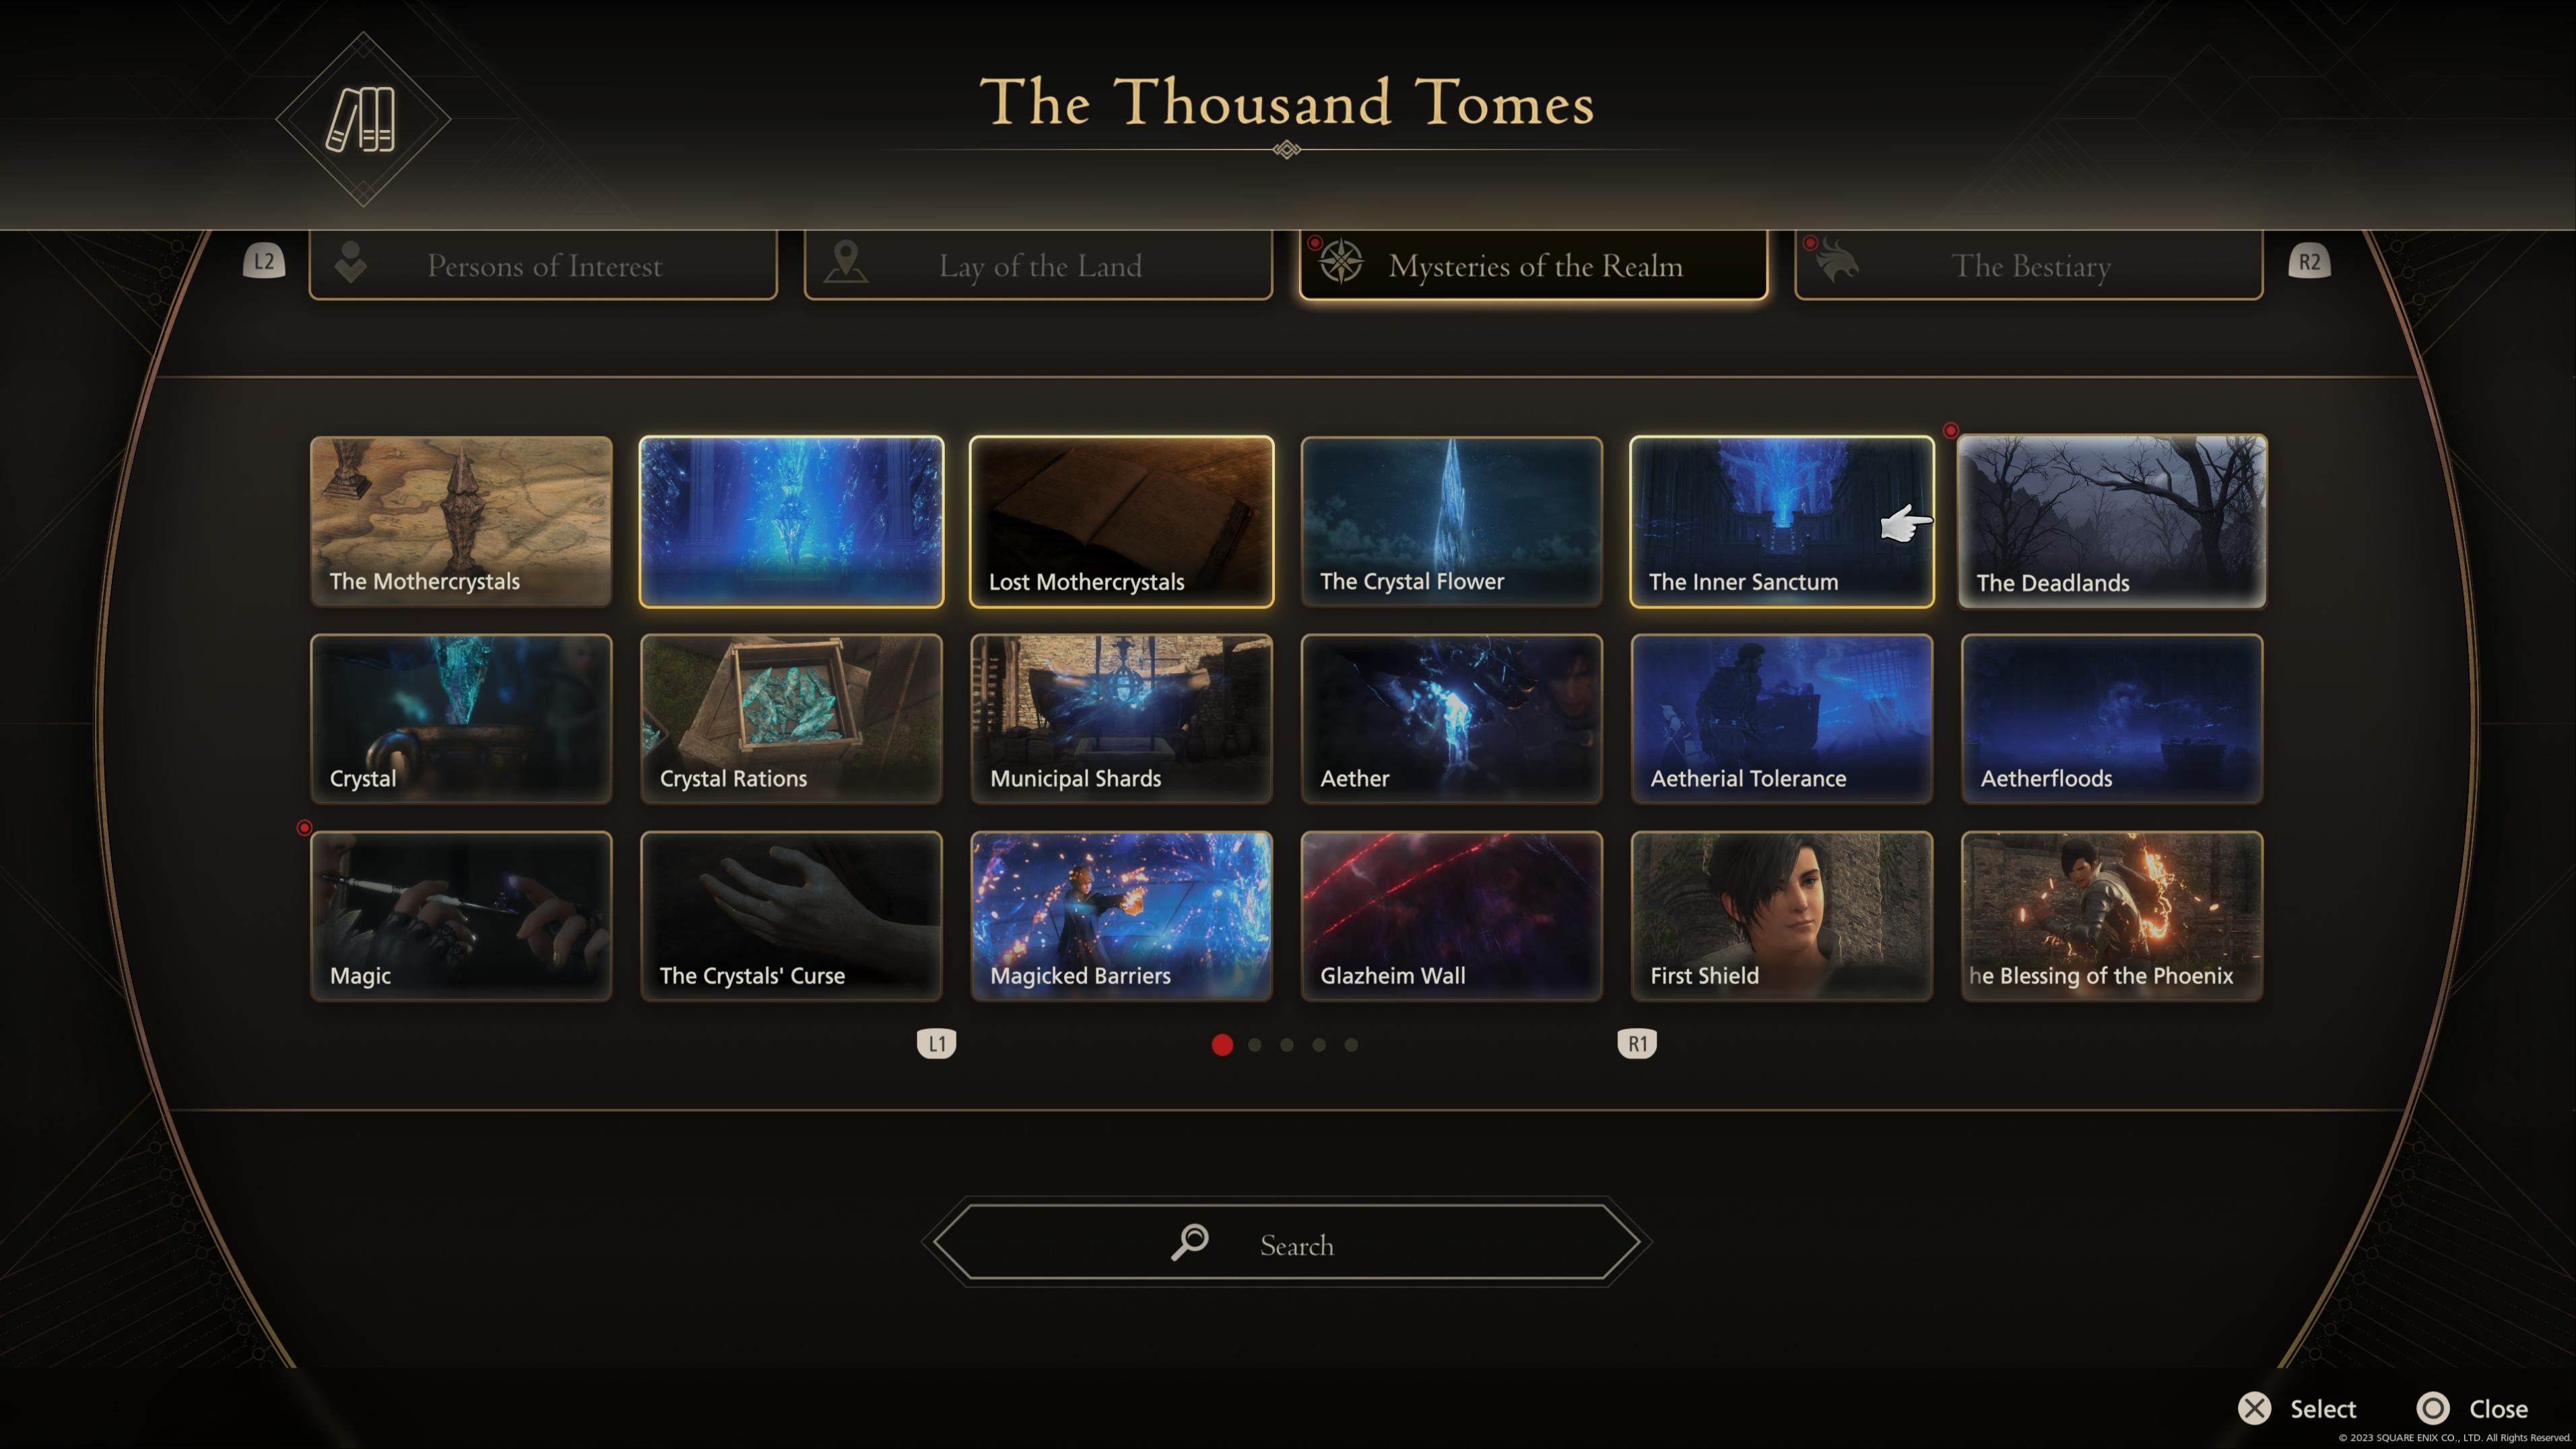
Task: Click the magnifying glass search icon
Action: [1190, 1242]
